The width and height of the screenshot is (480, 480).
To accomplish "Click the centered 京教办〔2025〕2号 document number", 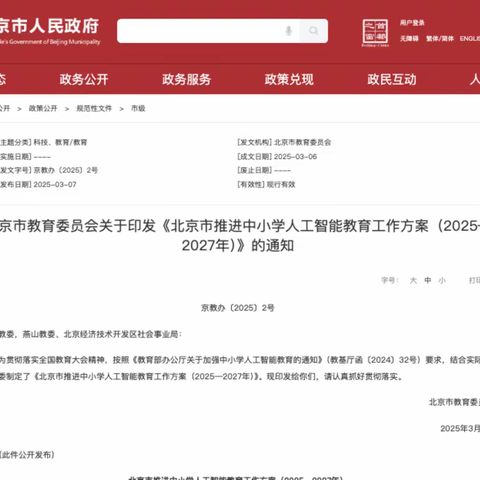I will pyautogui.click(x=238, y=308).
